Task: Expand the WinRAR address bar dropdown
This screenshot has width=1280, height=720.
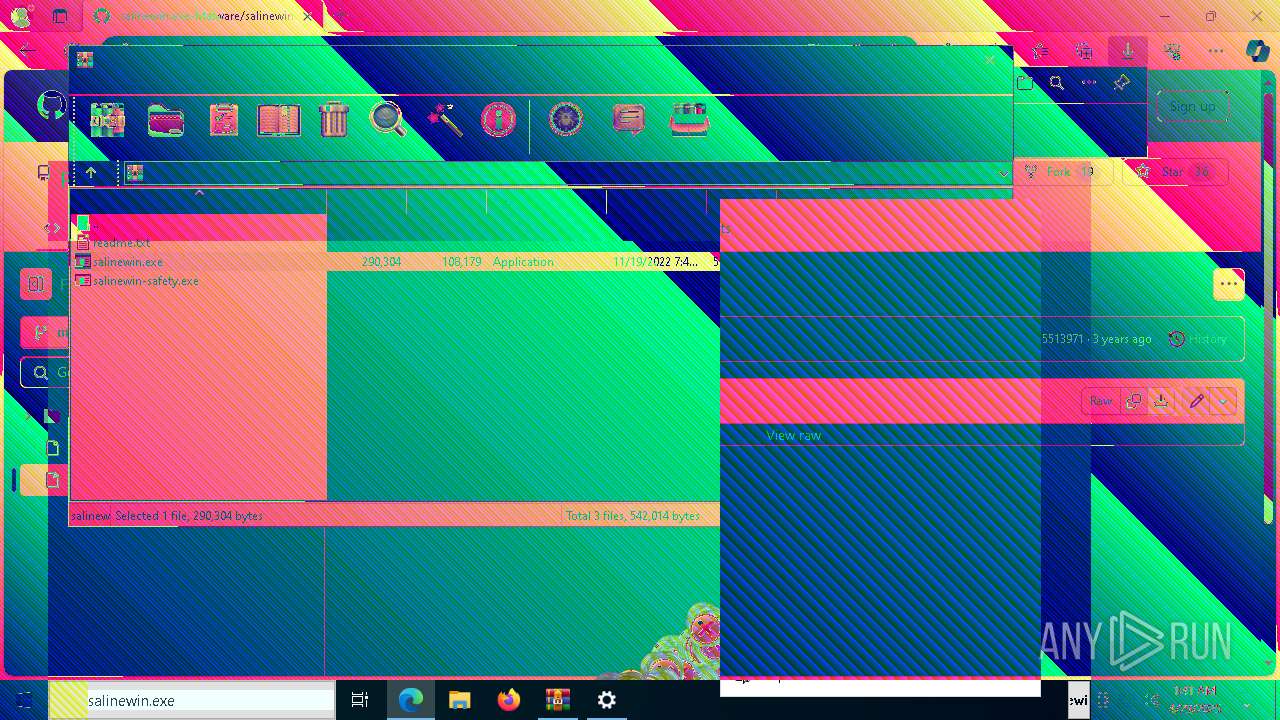Action: pos(1003,174)
